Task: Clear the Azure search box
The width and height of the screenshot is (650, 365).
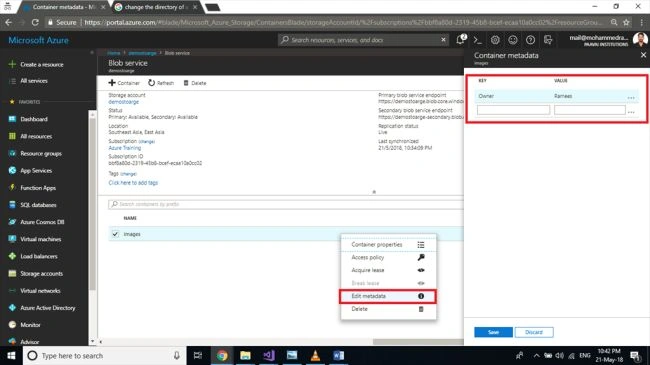Action: point(443,40)
